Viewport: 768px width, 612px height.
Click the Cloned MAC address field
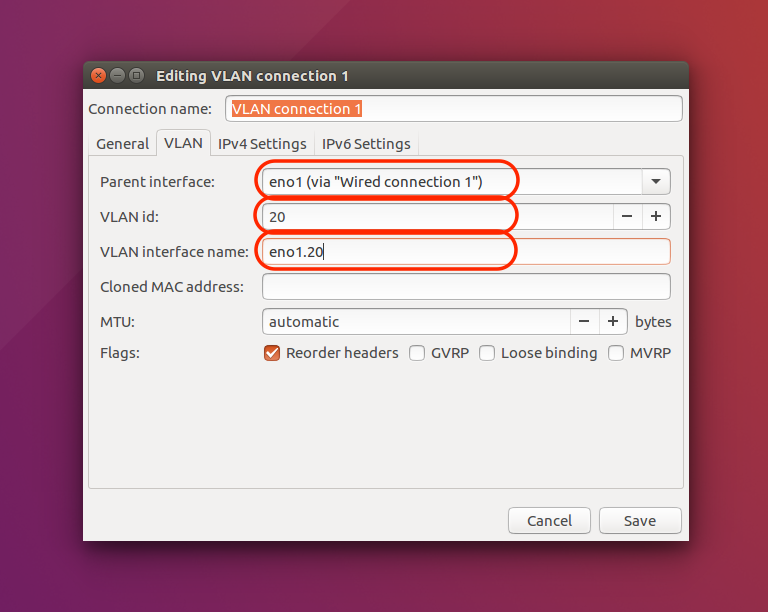tap(466, 287)
